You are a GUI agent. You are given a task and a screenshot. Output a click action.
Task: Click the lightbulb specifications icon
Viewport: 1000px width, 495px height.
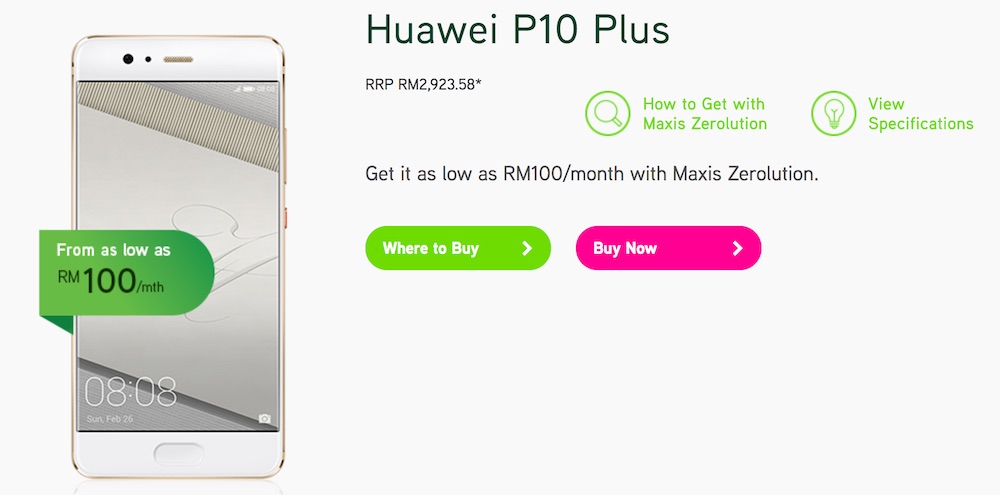pos(833,114)
